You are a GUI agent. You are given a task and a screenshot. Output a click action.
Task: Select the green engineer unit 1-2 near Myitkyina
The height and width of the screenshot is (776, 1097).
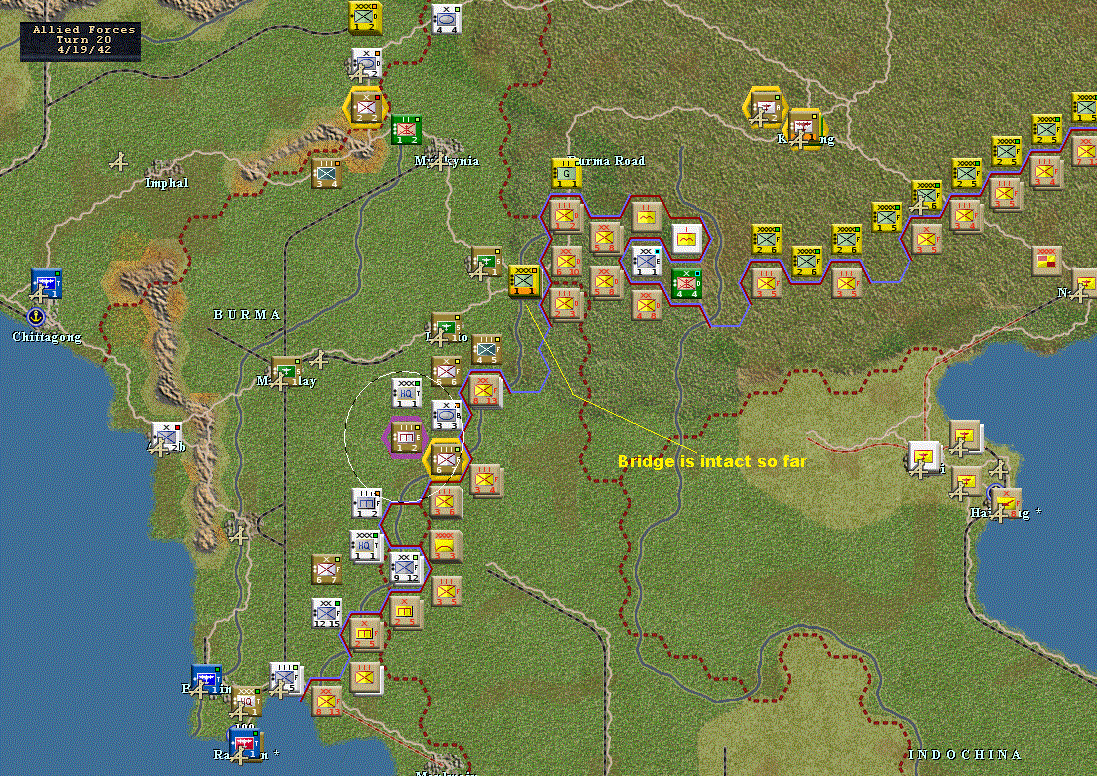(406, 129)
